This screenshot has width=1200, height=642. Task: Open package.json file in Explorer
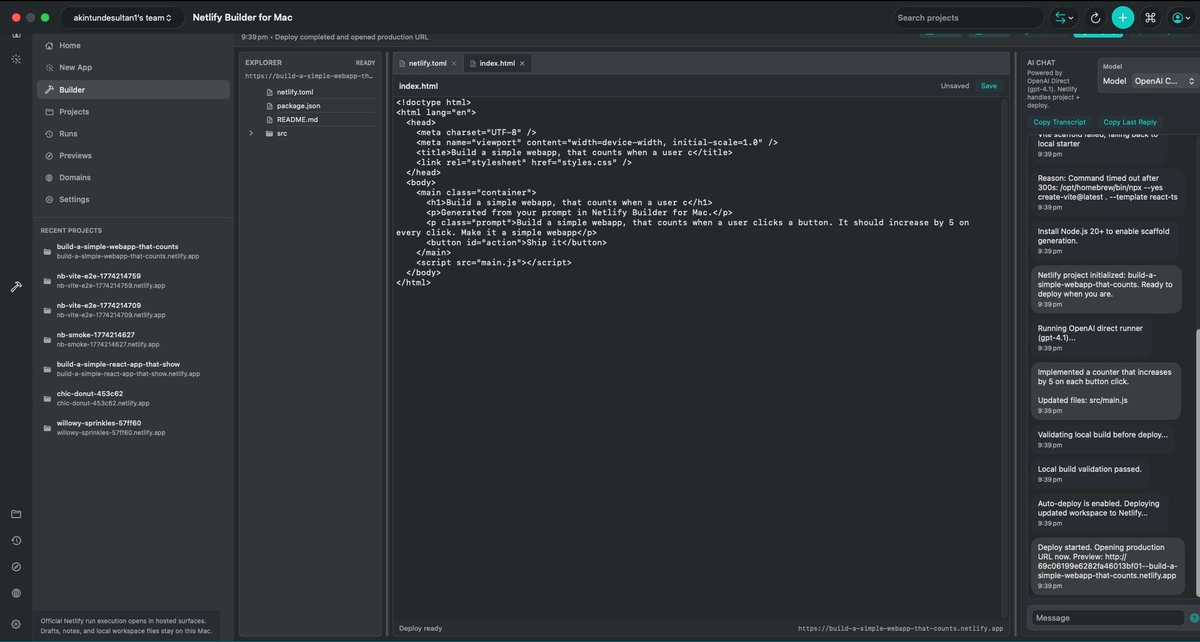(x=298, y=105)
